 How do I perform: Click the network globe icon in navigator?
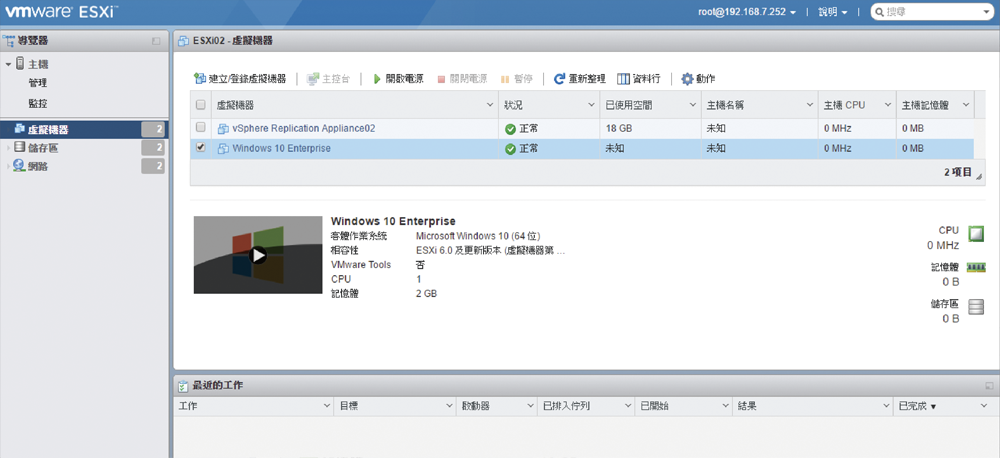click(19, 166)
